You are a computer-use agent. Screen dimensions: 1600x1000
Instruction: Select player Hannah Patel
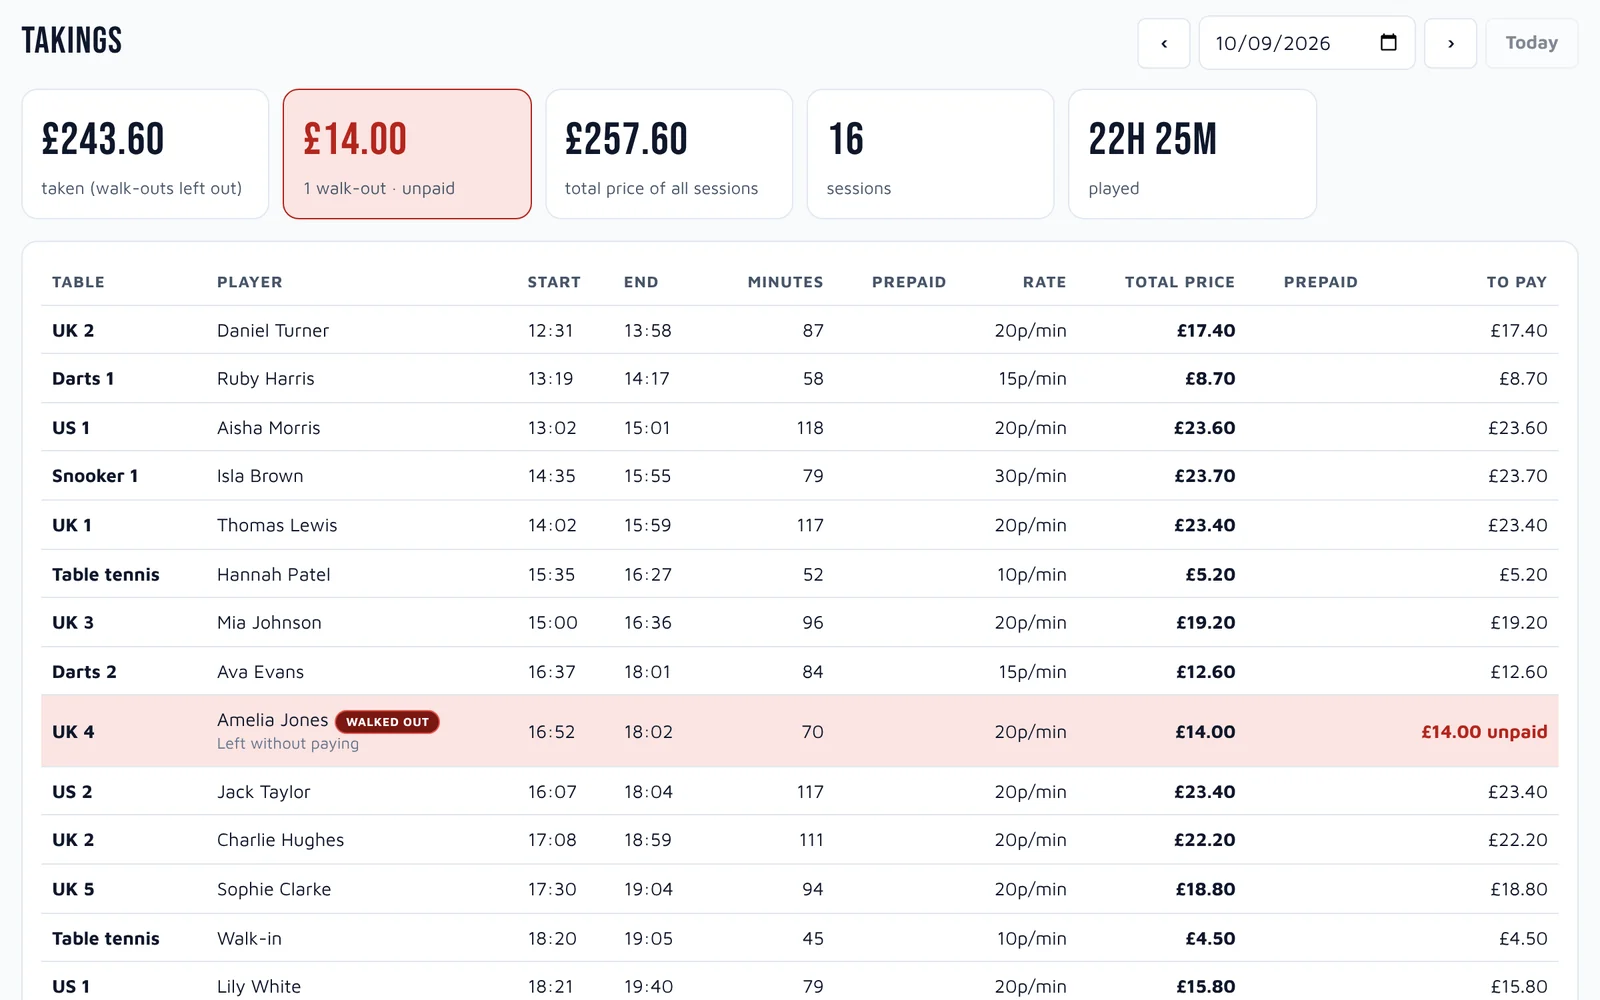(x=273, y=575)
